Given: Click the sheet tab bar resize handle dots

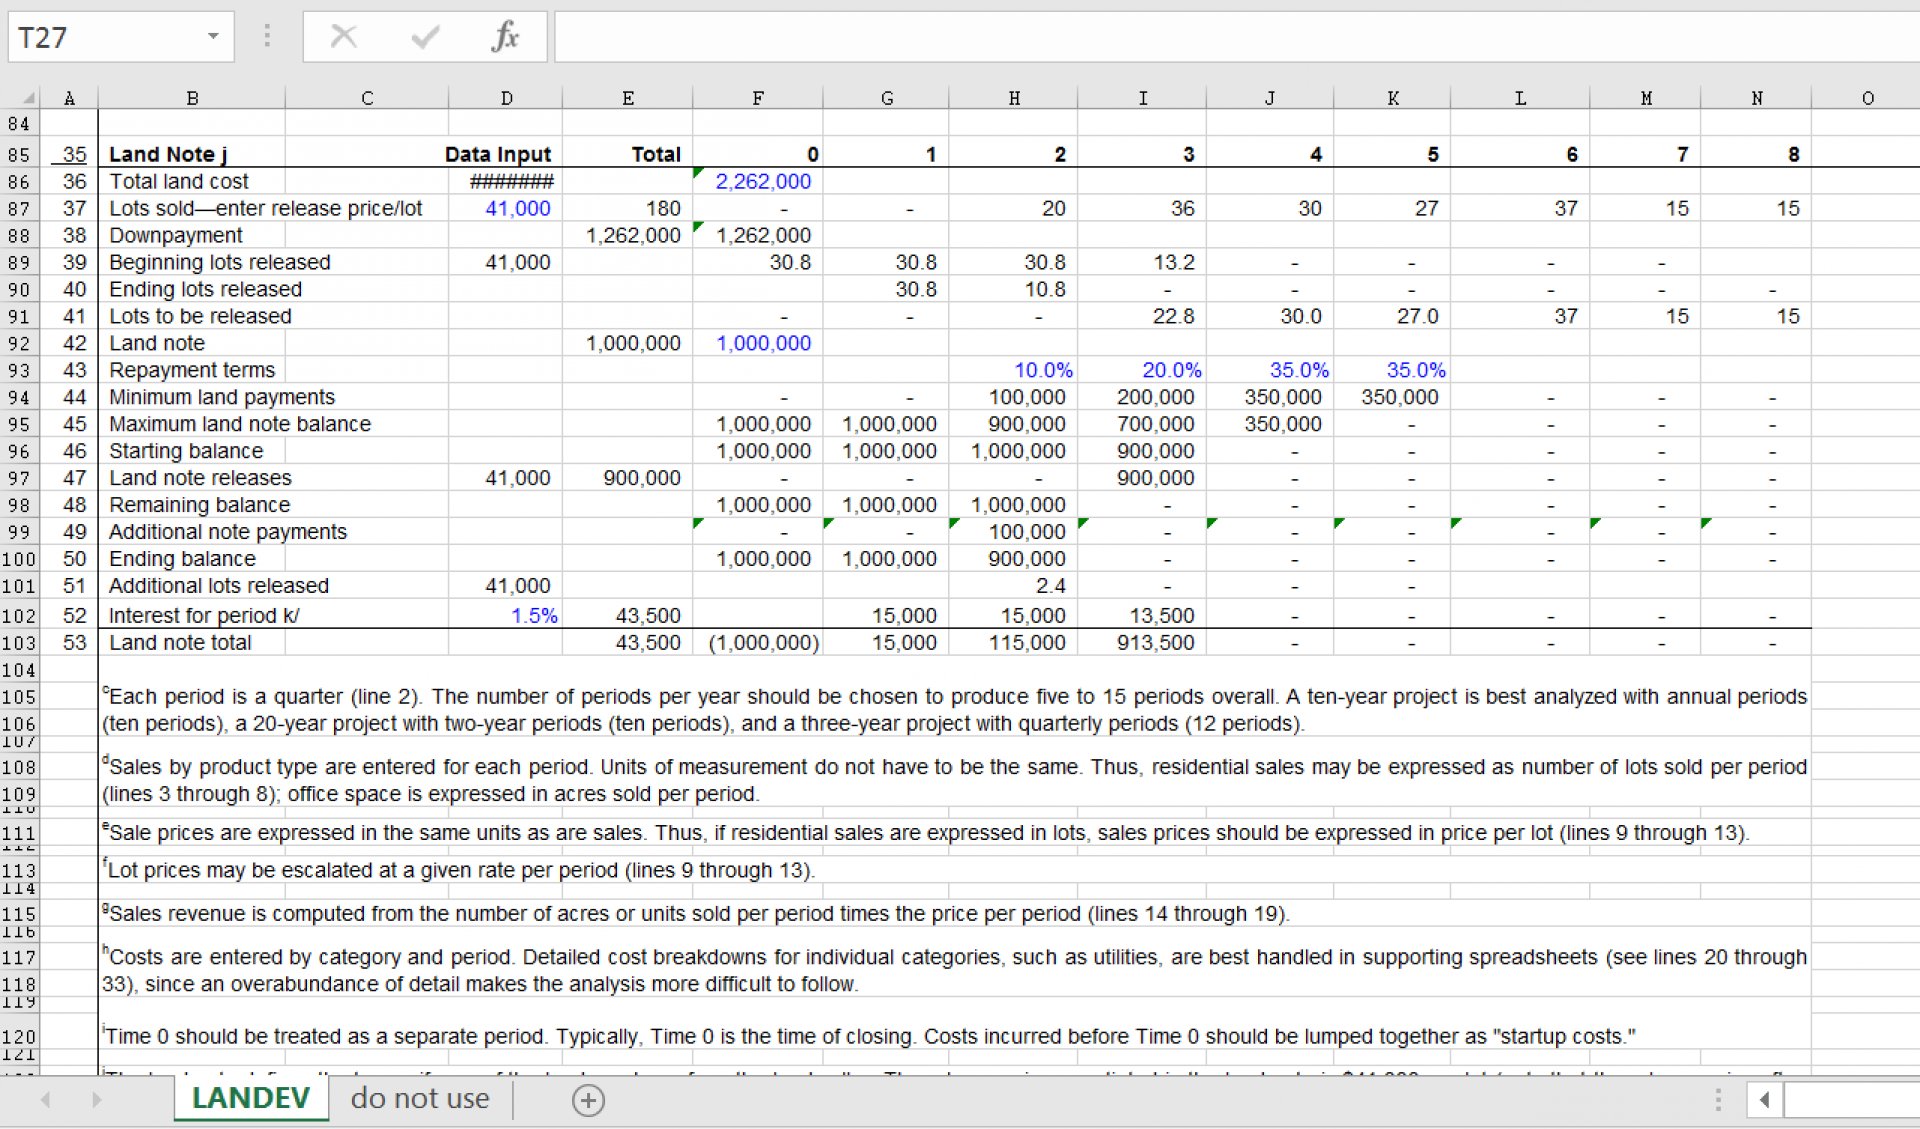Looking at the screenshot, I should (x=1718, y=1100).
